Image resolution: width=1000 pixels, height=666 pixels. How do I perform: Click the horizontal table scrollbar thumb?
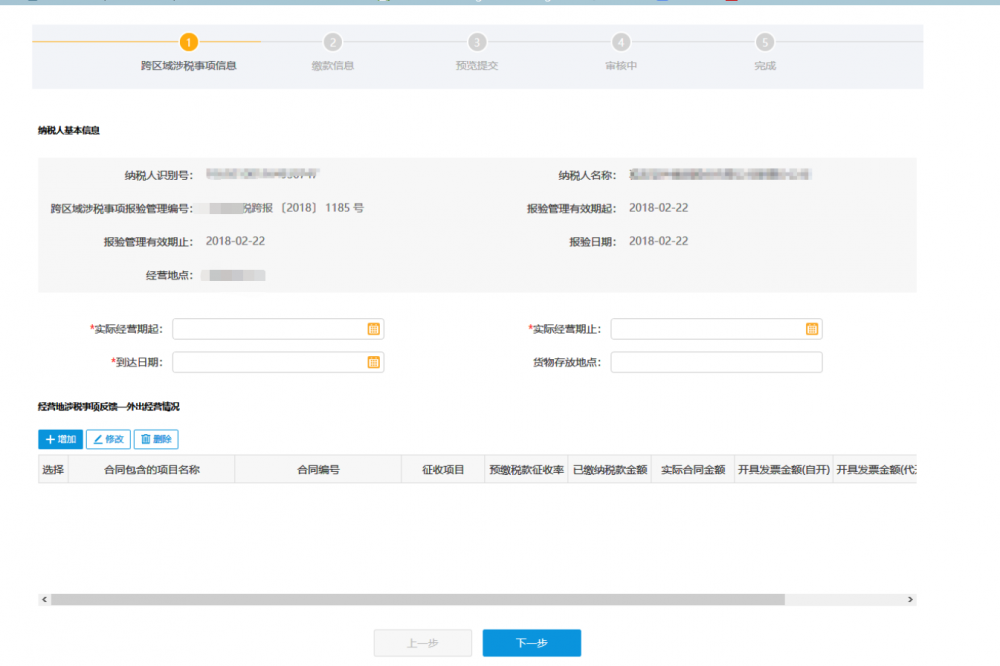[x=417, y=599]
